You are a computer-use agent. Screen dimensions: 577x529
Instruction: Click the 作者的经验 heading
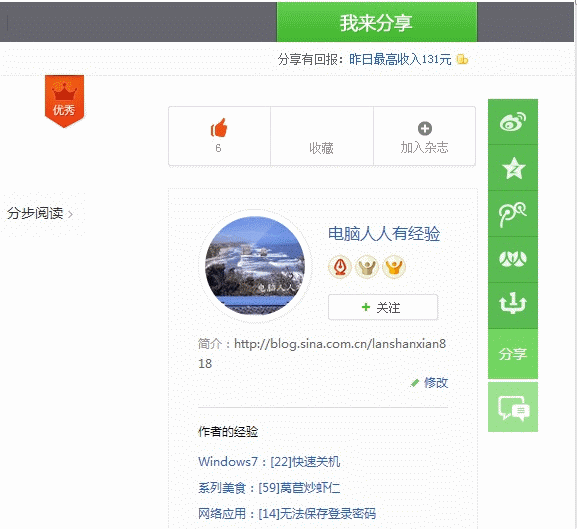click(x=228, y=432)
